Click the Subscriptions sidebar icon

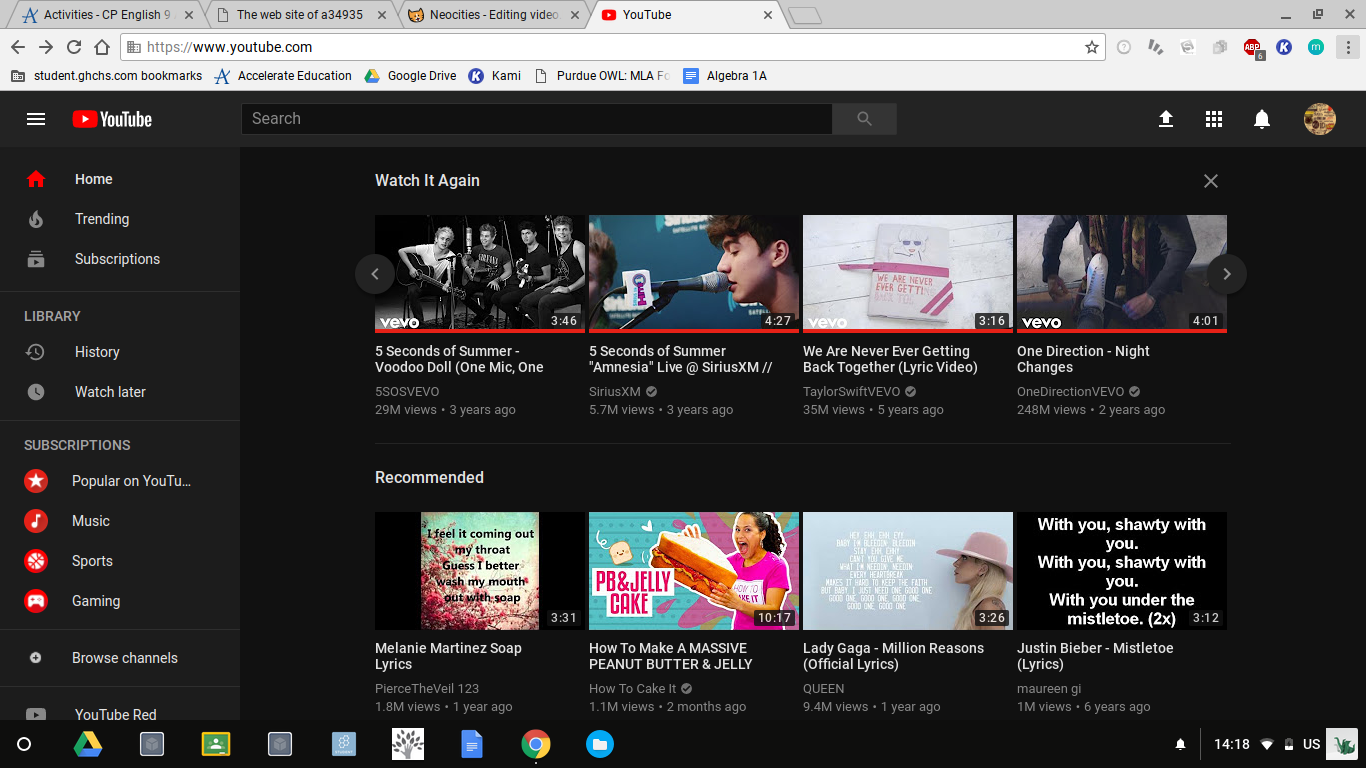pyautogui.click(x=36, y=259)
